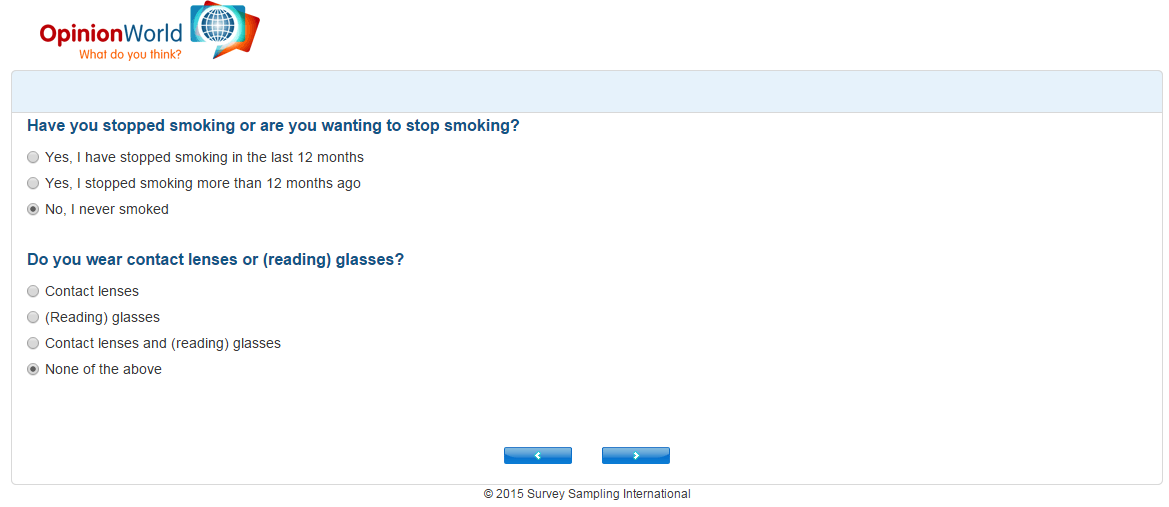The width and height of the screenshot is (1169, 507).
Task: Select the 'None of the above' radio button
Action: click(33, 369)
